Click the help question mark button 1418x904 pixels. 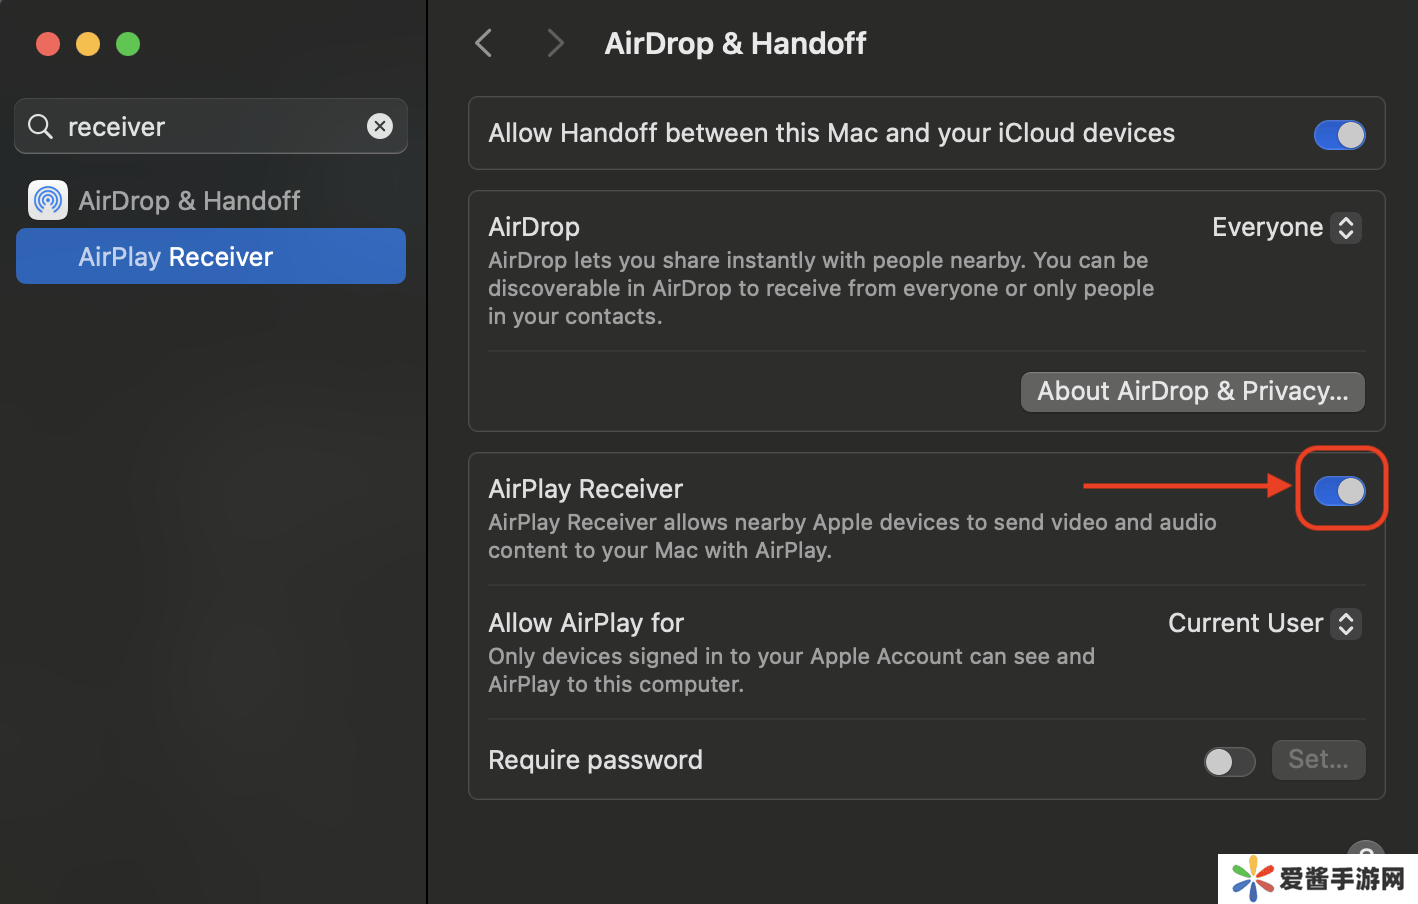(x=1365, y=848)
